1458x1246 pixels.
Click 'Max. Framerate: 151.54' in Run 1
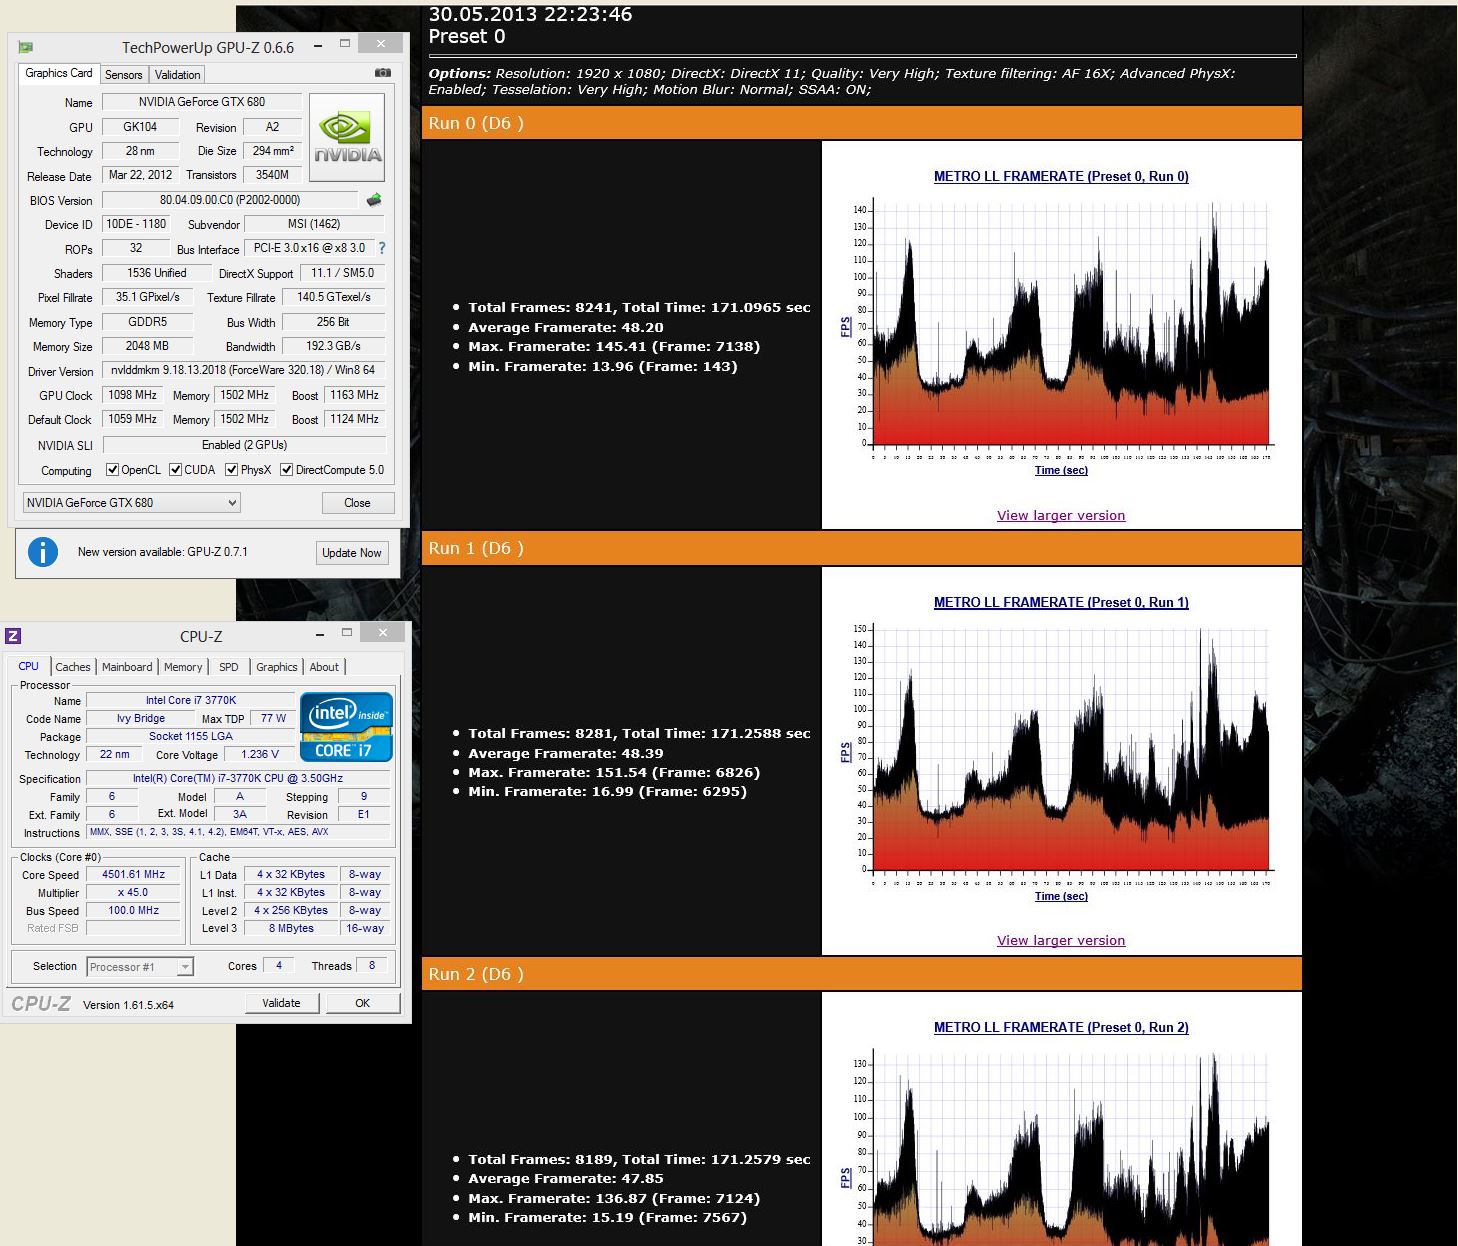coord(614,773)
